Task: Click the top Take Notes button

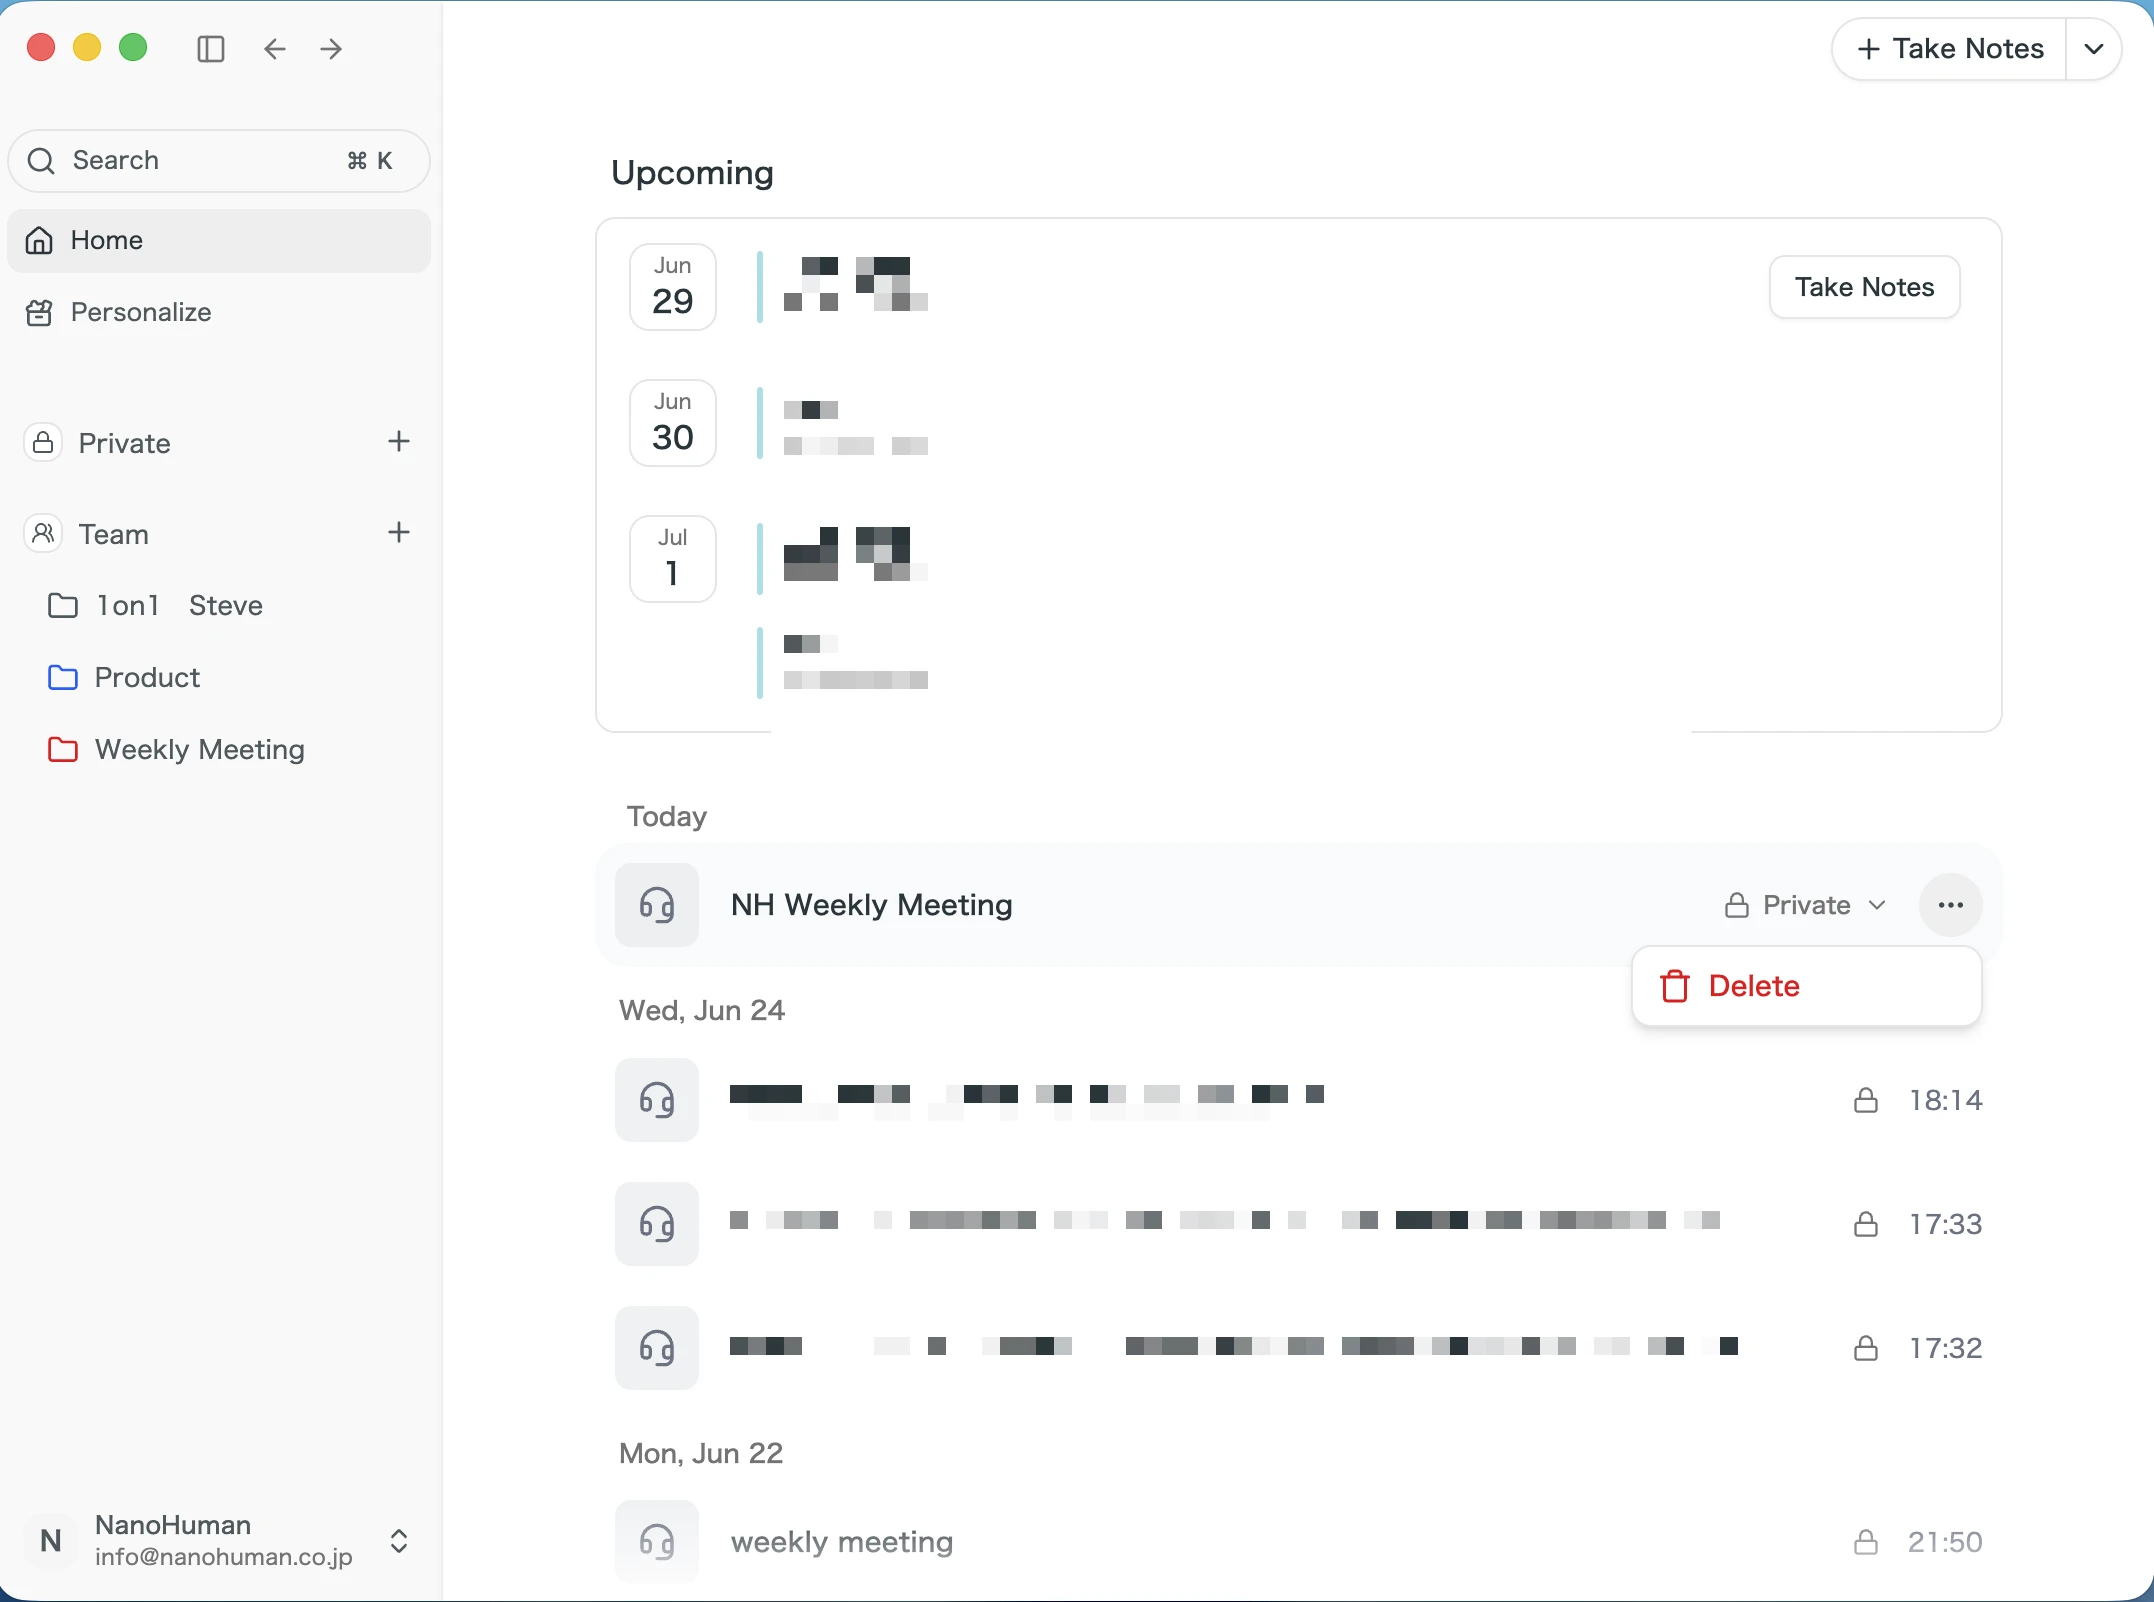Action: click(x=1949, y=49)
